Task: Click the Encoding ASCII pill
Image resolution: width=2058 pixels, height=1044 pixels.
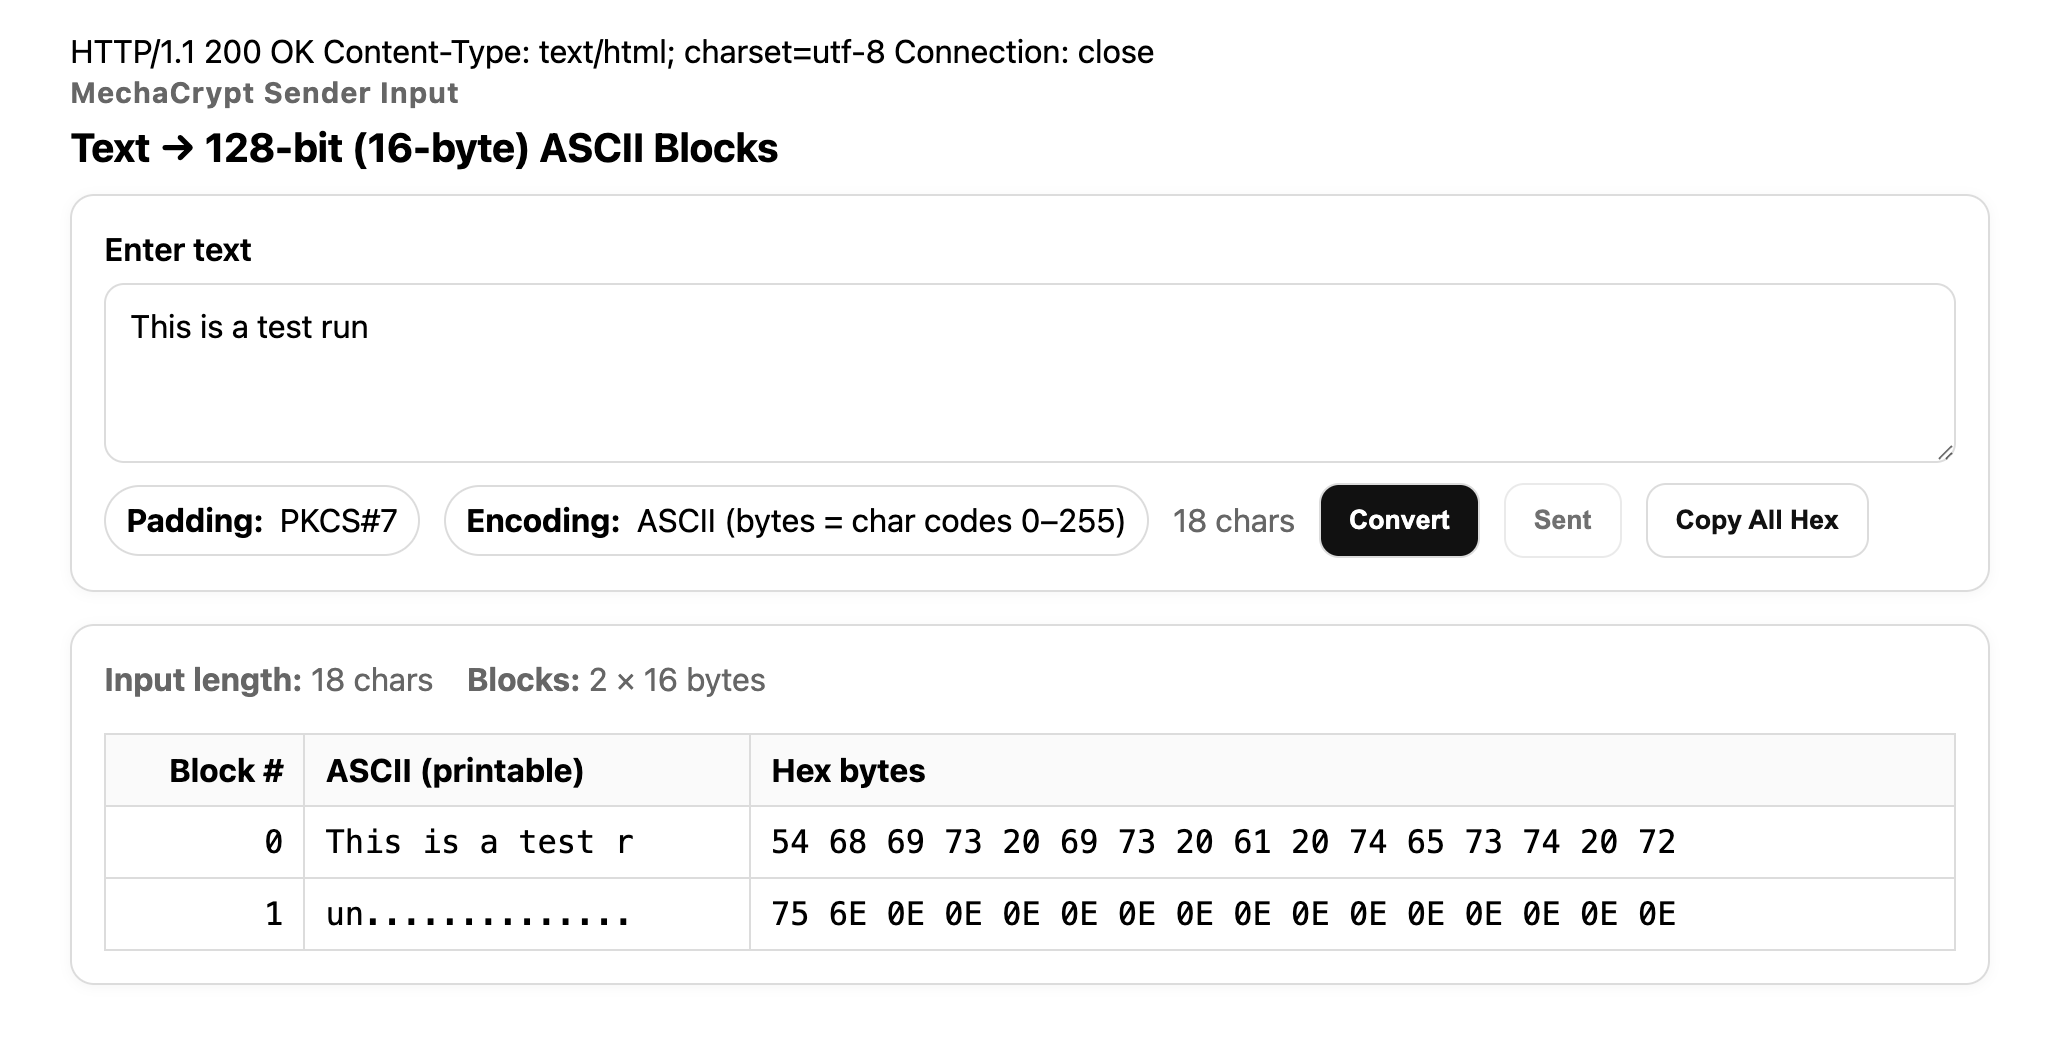Action: coord(795,521)
